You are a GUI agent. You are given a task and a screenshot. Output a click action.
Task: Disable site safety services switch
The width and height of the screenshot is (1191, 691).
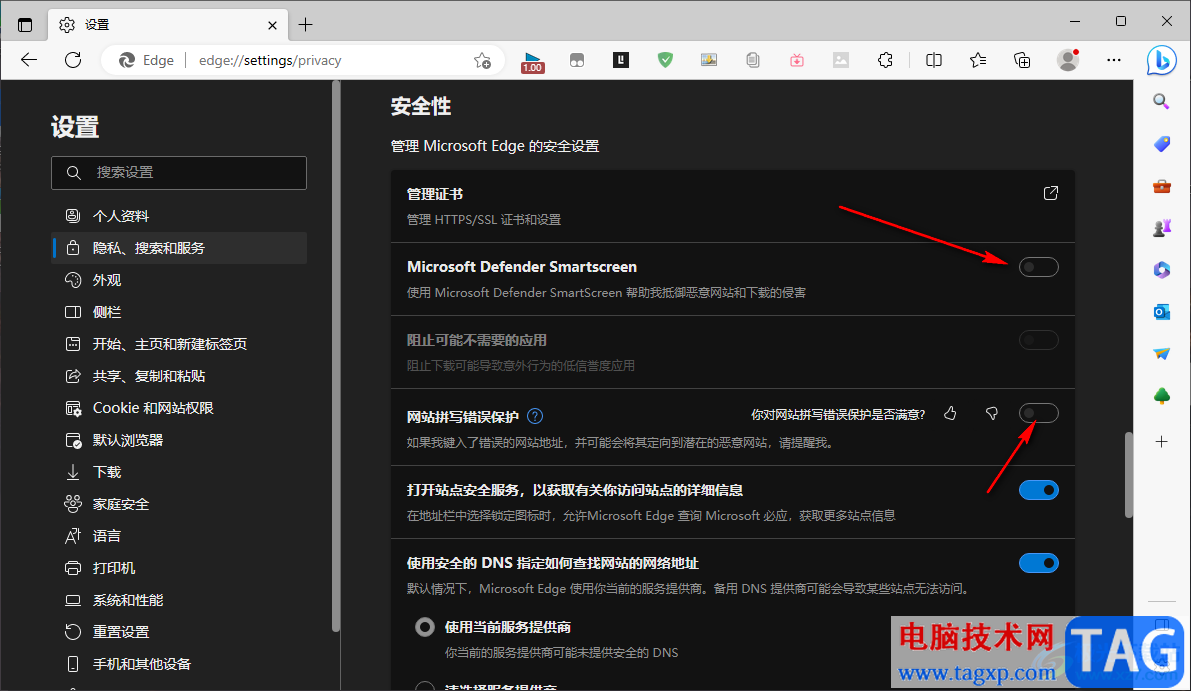click(x=1038, y=491)
